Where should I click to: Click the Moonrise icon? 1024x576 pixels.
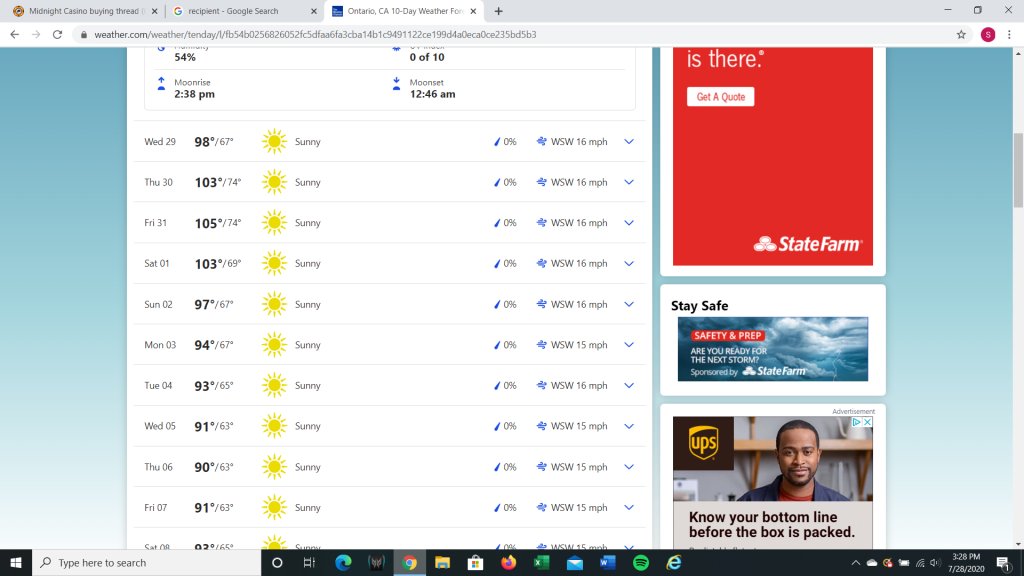[x=161, y=84]
